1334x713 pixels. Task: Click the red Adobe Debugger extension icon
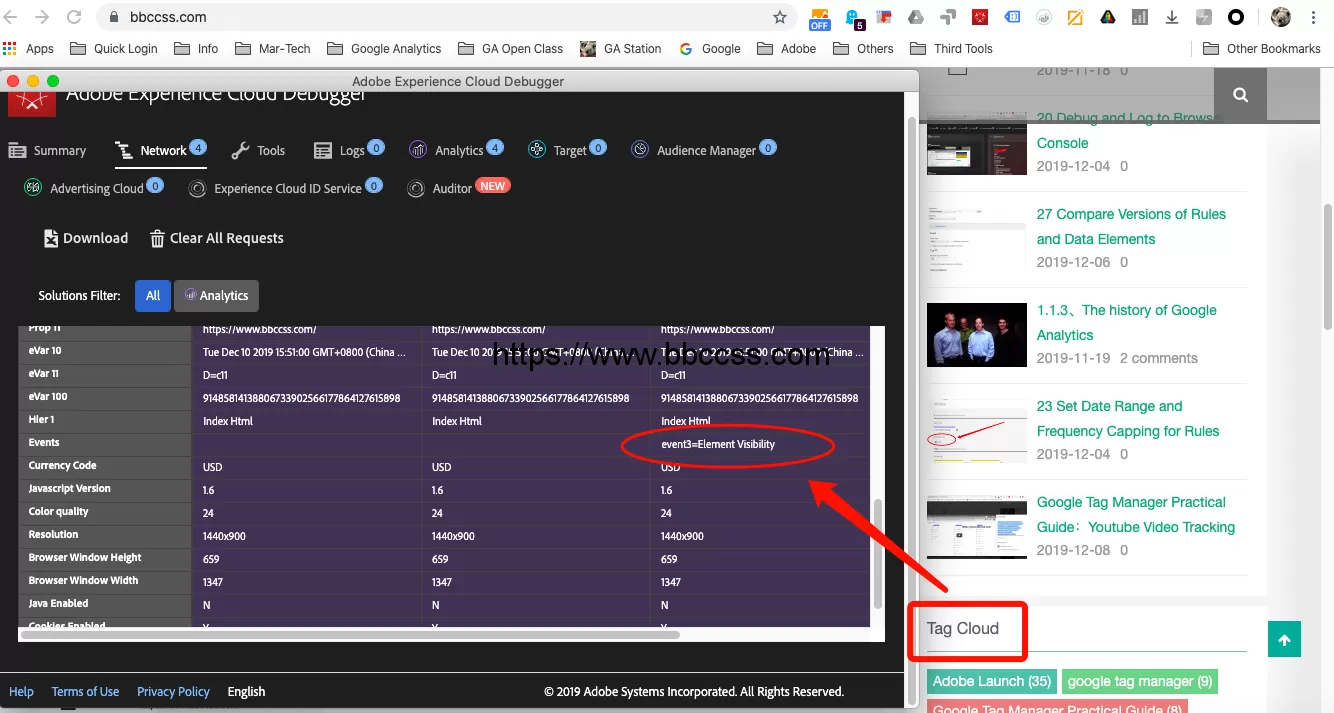click(x=981, y=17)
